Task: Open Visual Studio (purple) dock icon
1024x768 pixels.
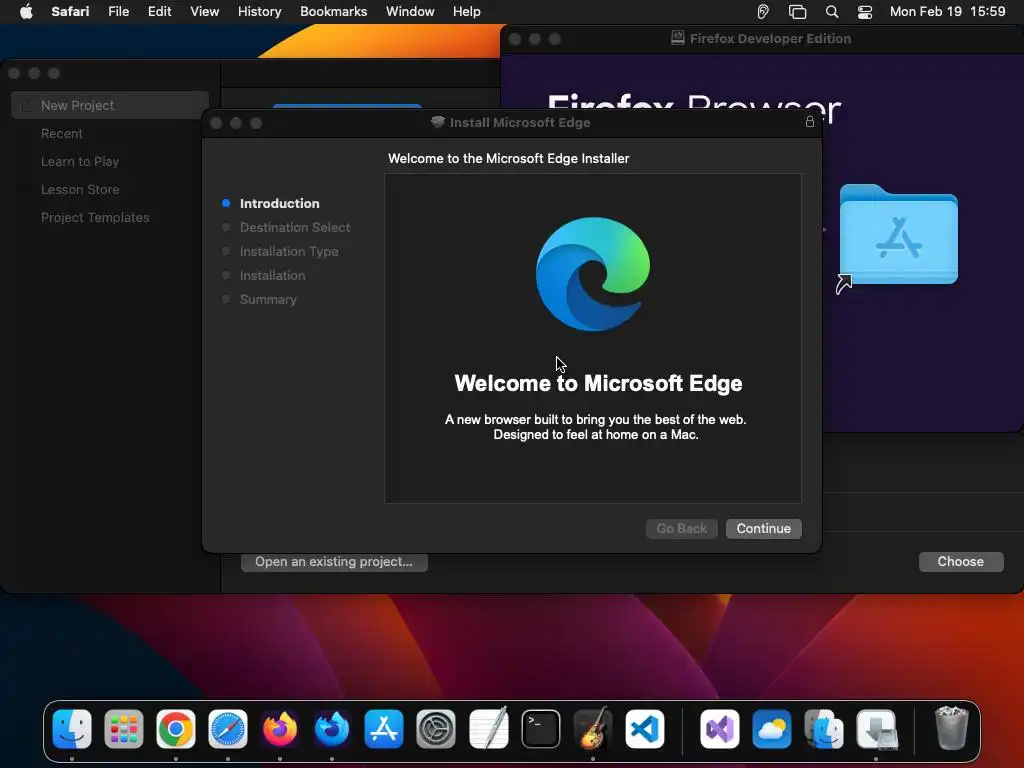Action: point(720,729)
